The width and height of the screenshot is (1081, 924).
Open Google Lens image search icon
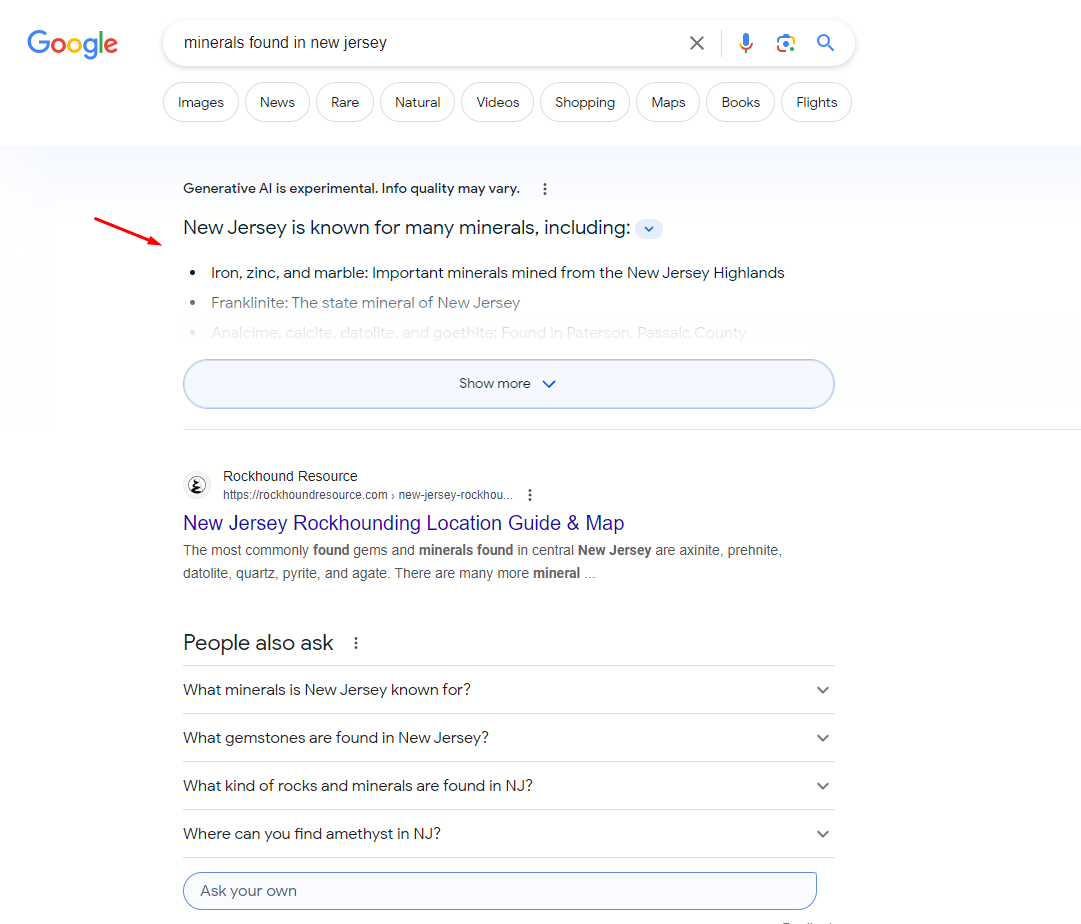click(785, 43)
